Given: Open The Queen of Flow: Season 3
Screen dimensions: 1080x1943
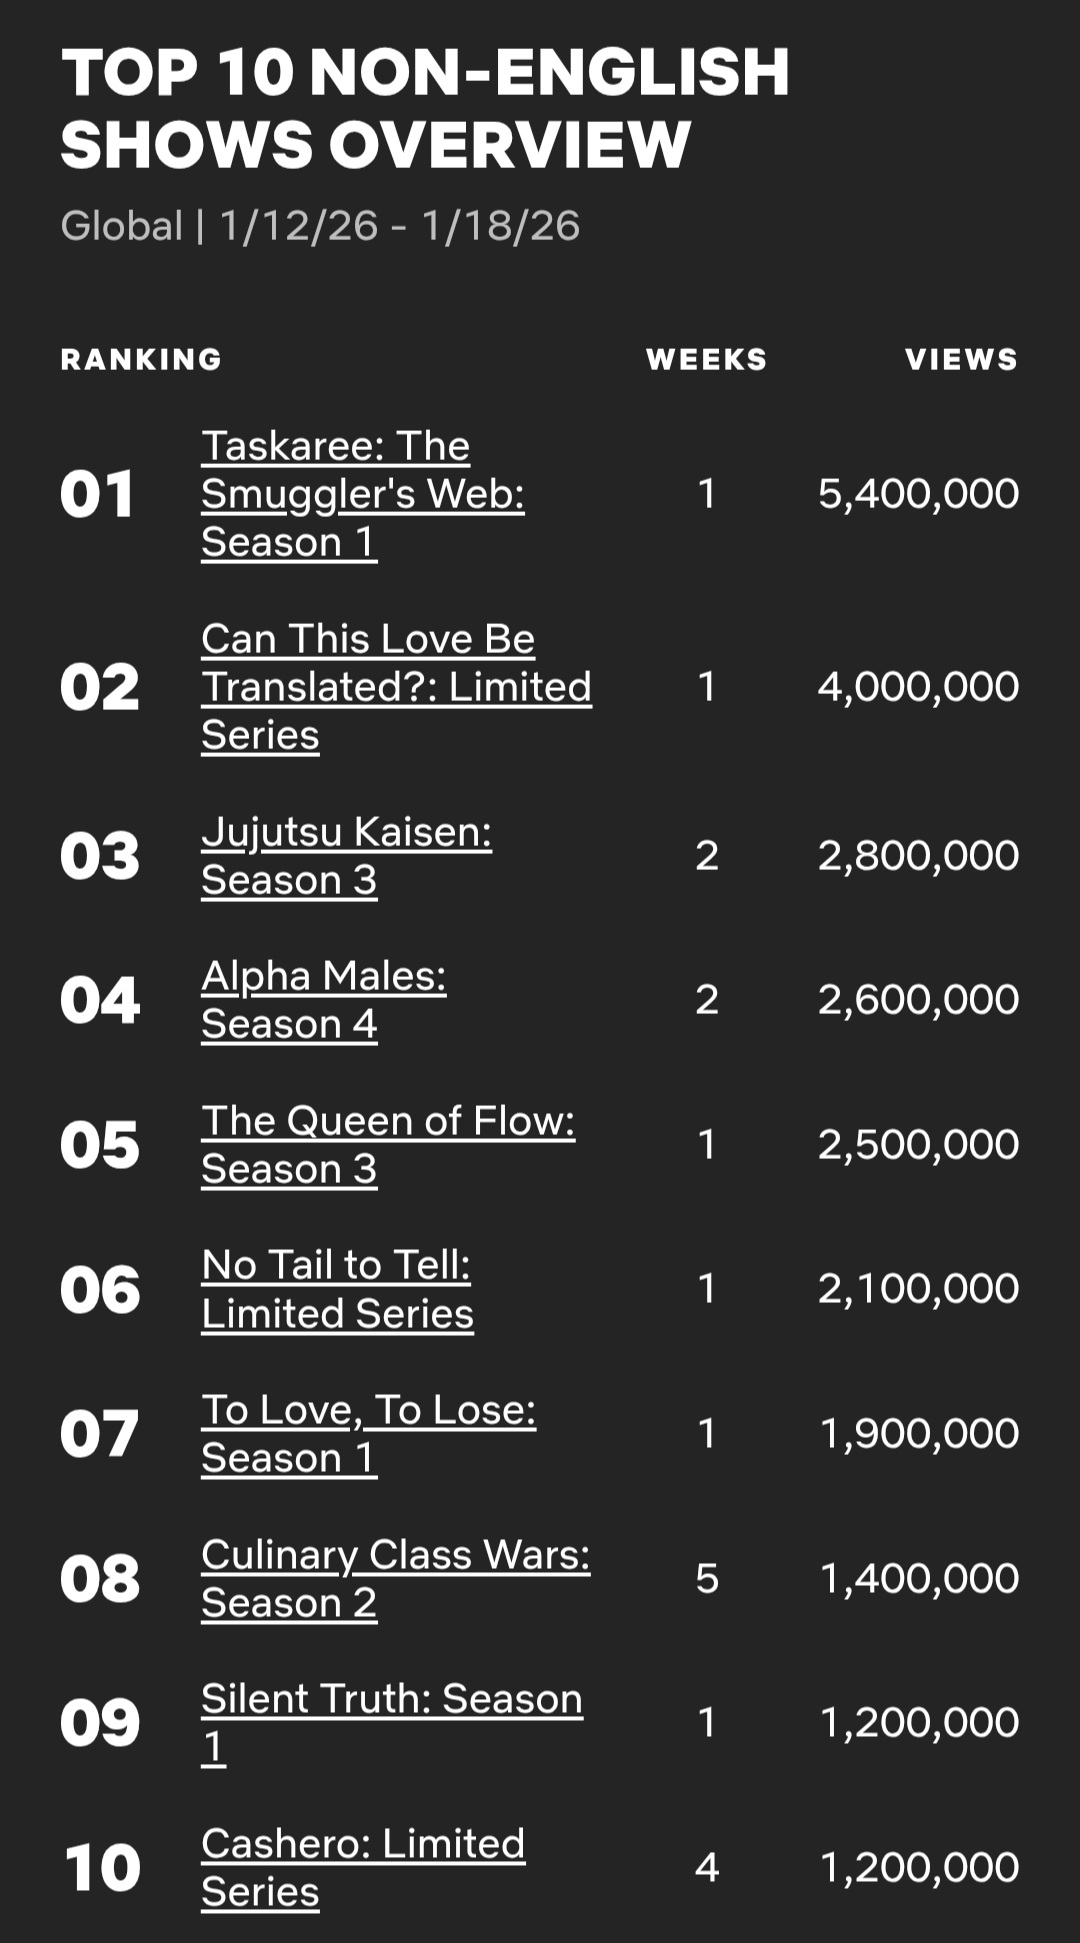Looking at the screenshot, I should pos(388,1145).
